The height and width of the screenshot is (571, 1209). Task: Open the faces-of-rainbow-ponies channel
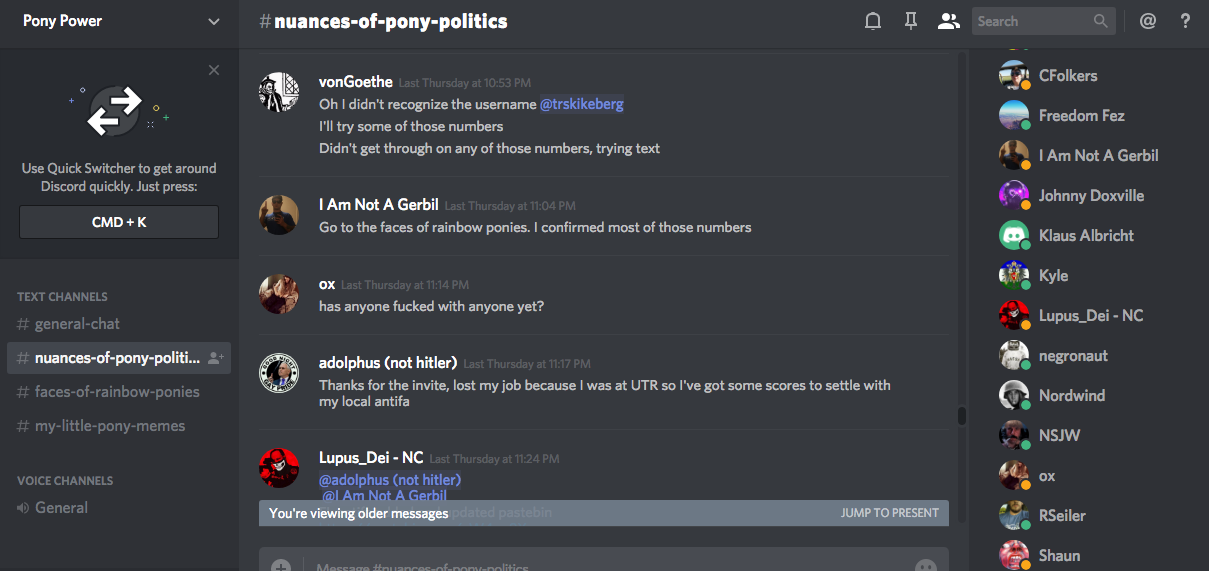click(117, 392)
